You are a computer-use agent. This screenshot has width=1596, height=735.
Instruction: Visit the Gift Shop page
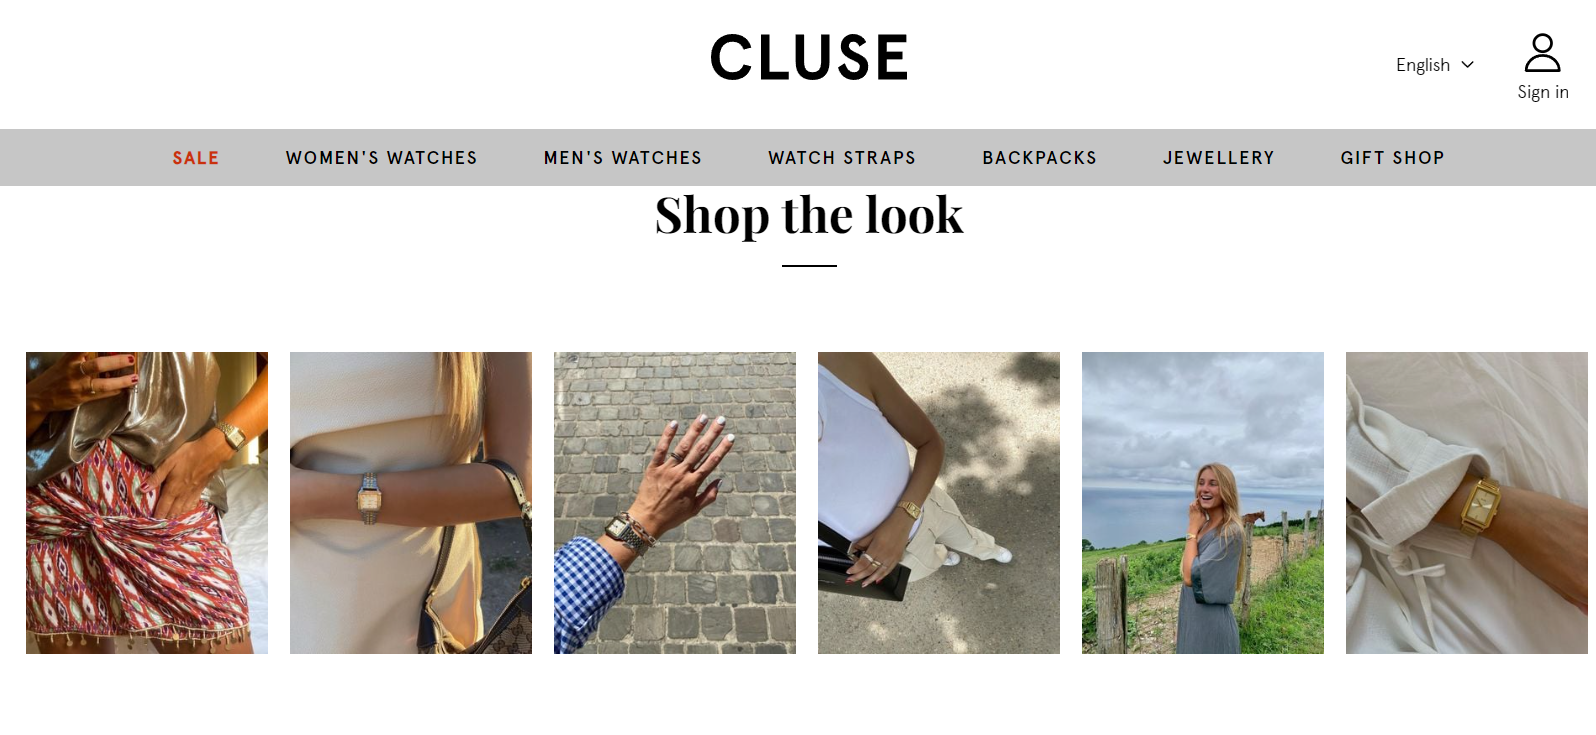coord(1393,158)
